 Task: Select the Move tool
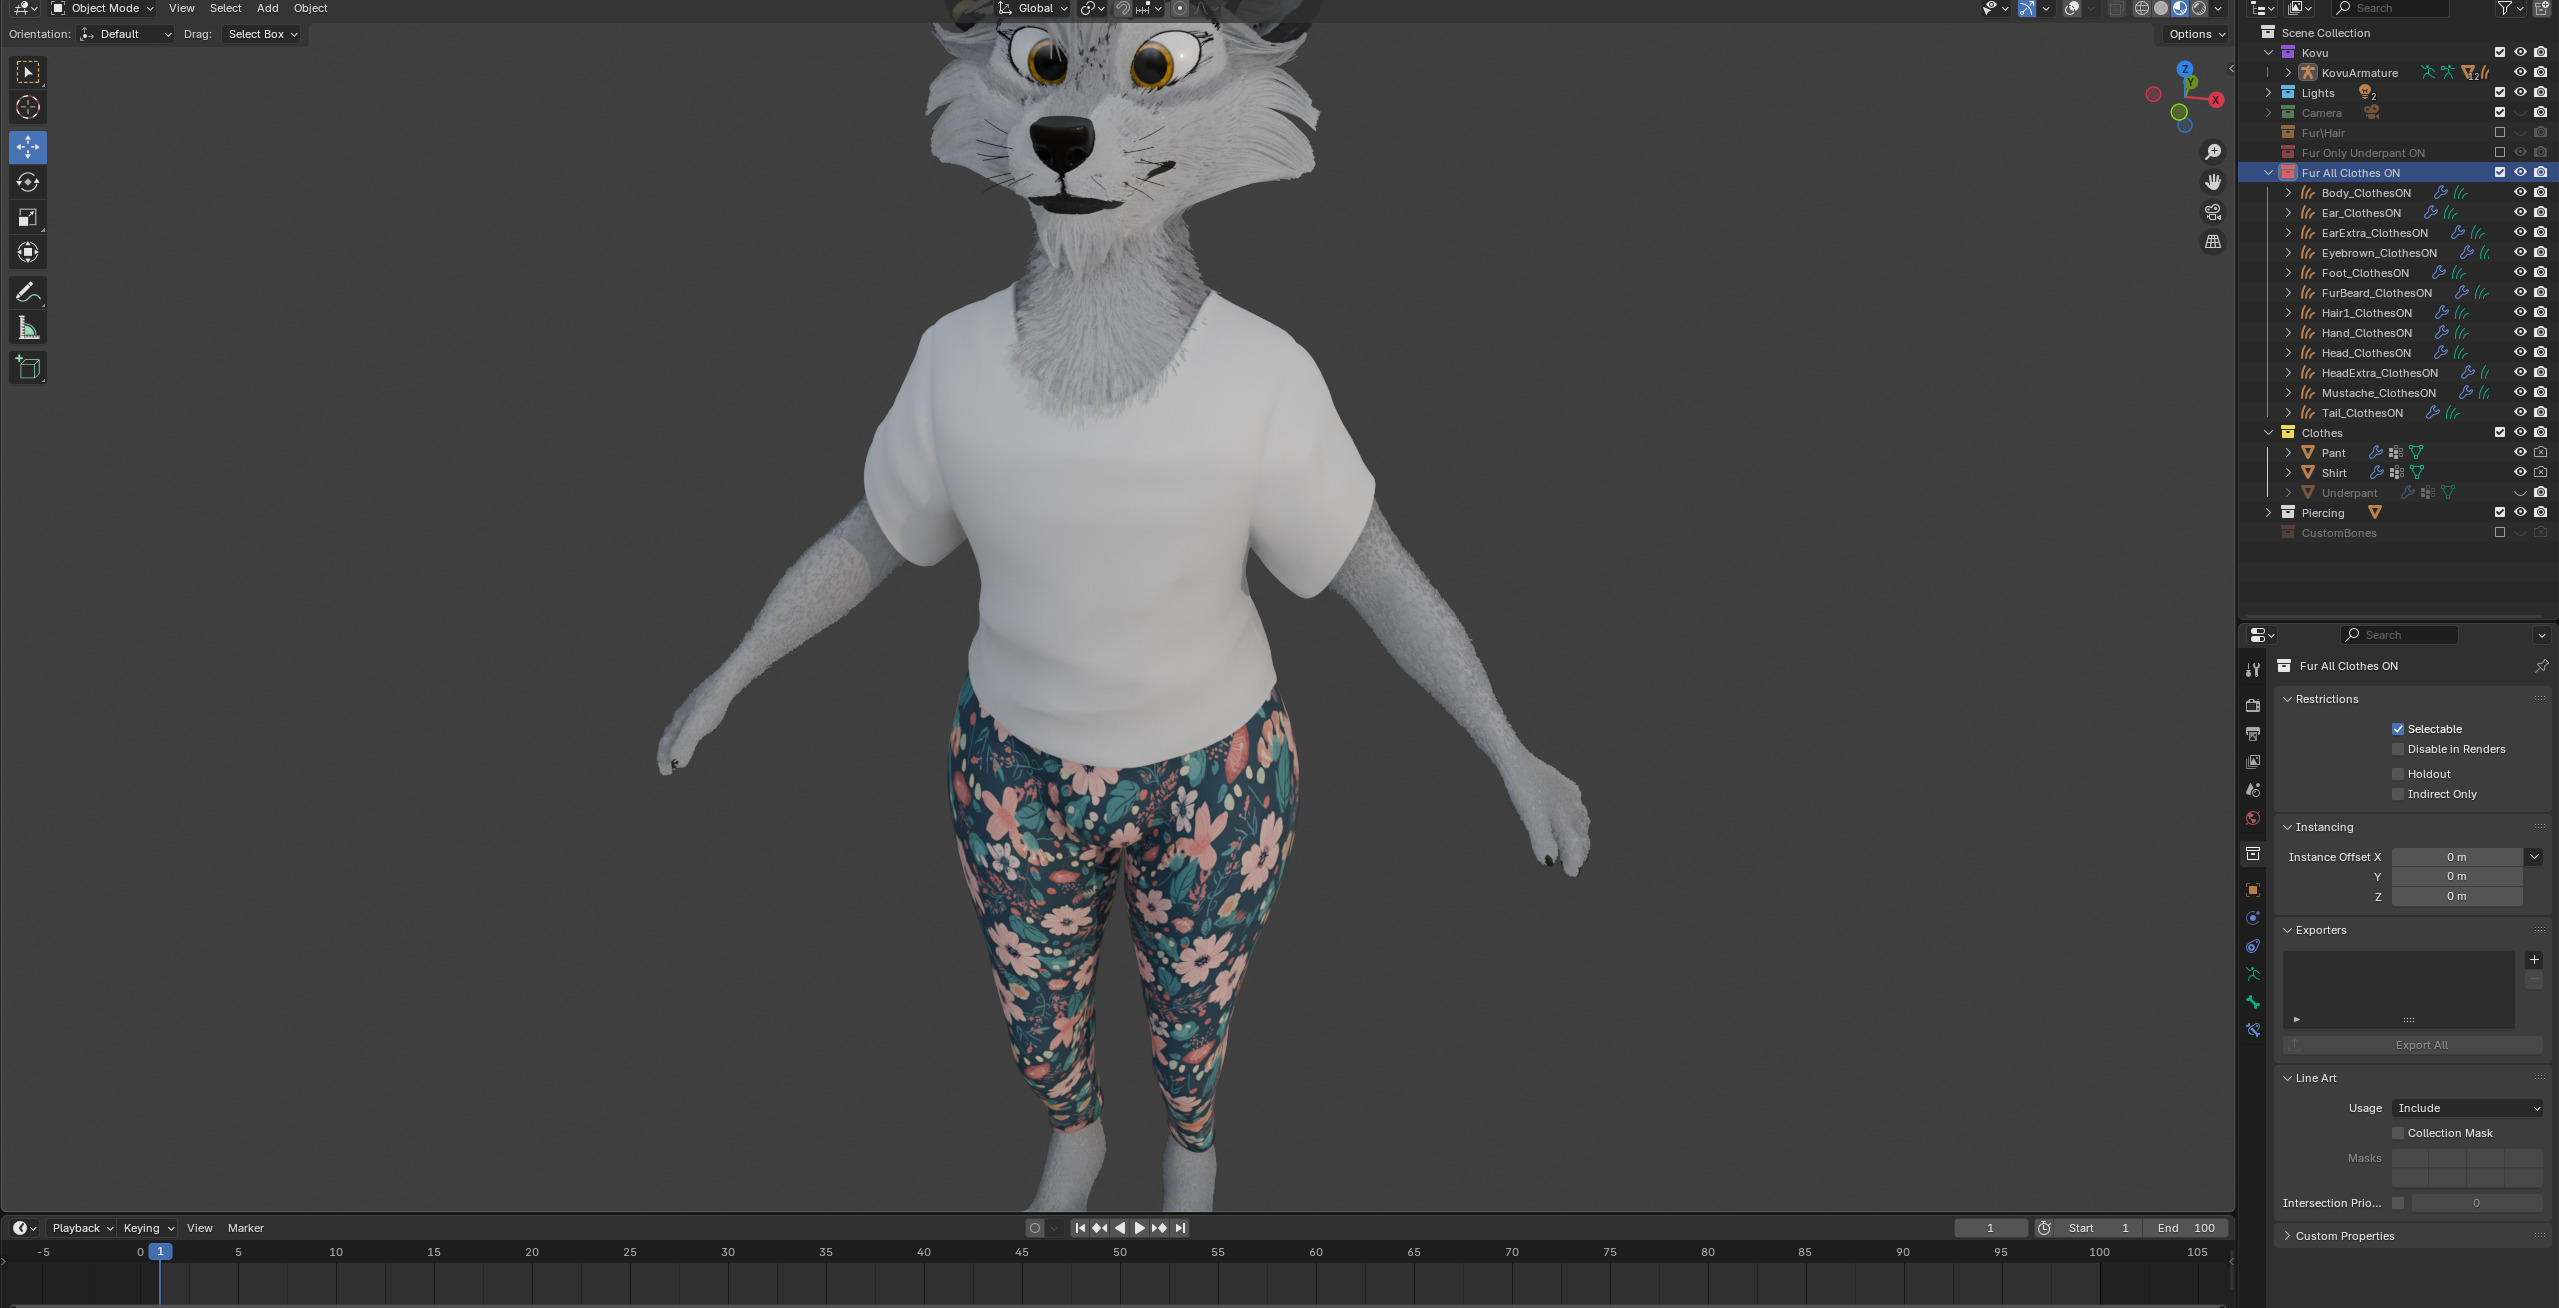point(28,147)
